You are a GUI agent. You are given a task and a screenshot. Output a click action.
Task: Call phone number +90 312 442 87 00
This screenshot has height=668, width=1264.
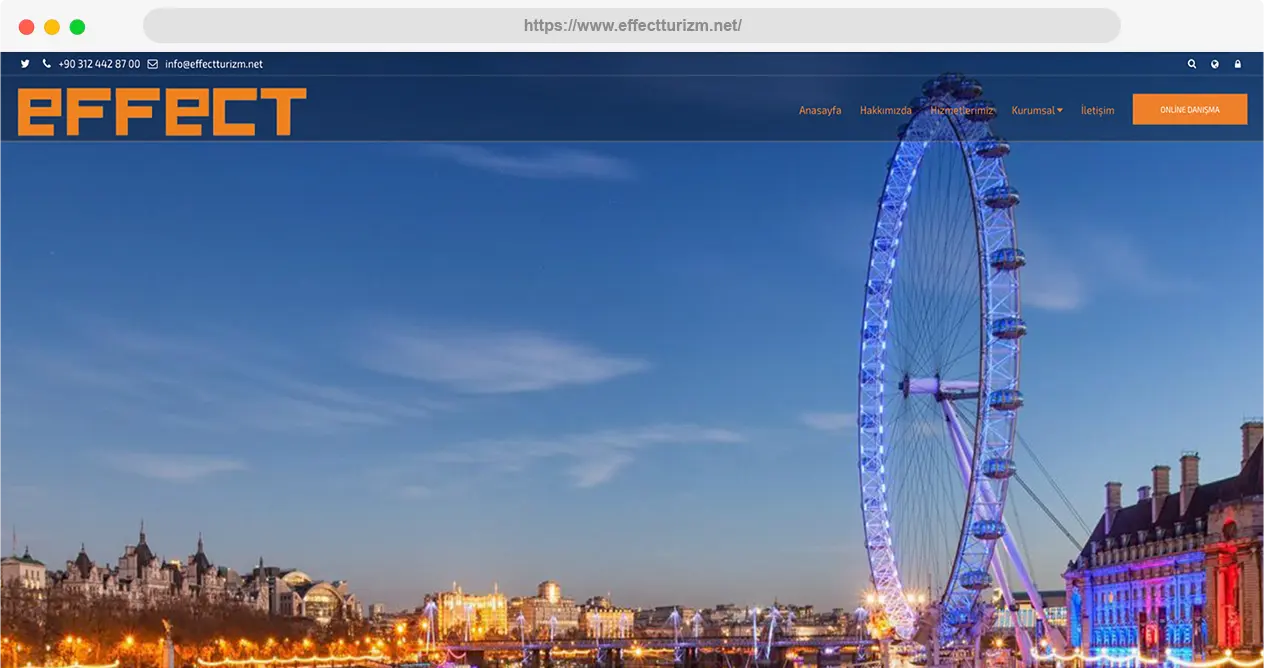pos(99,64)
